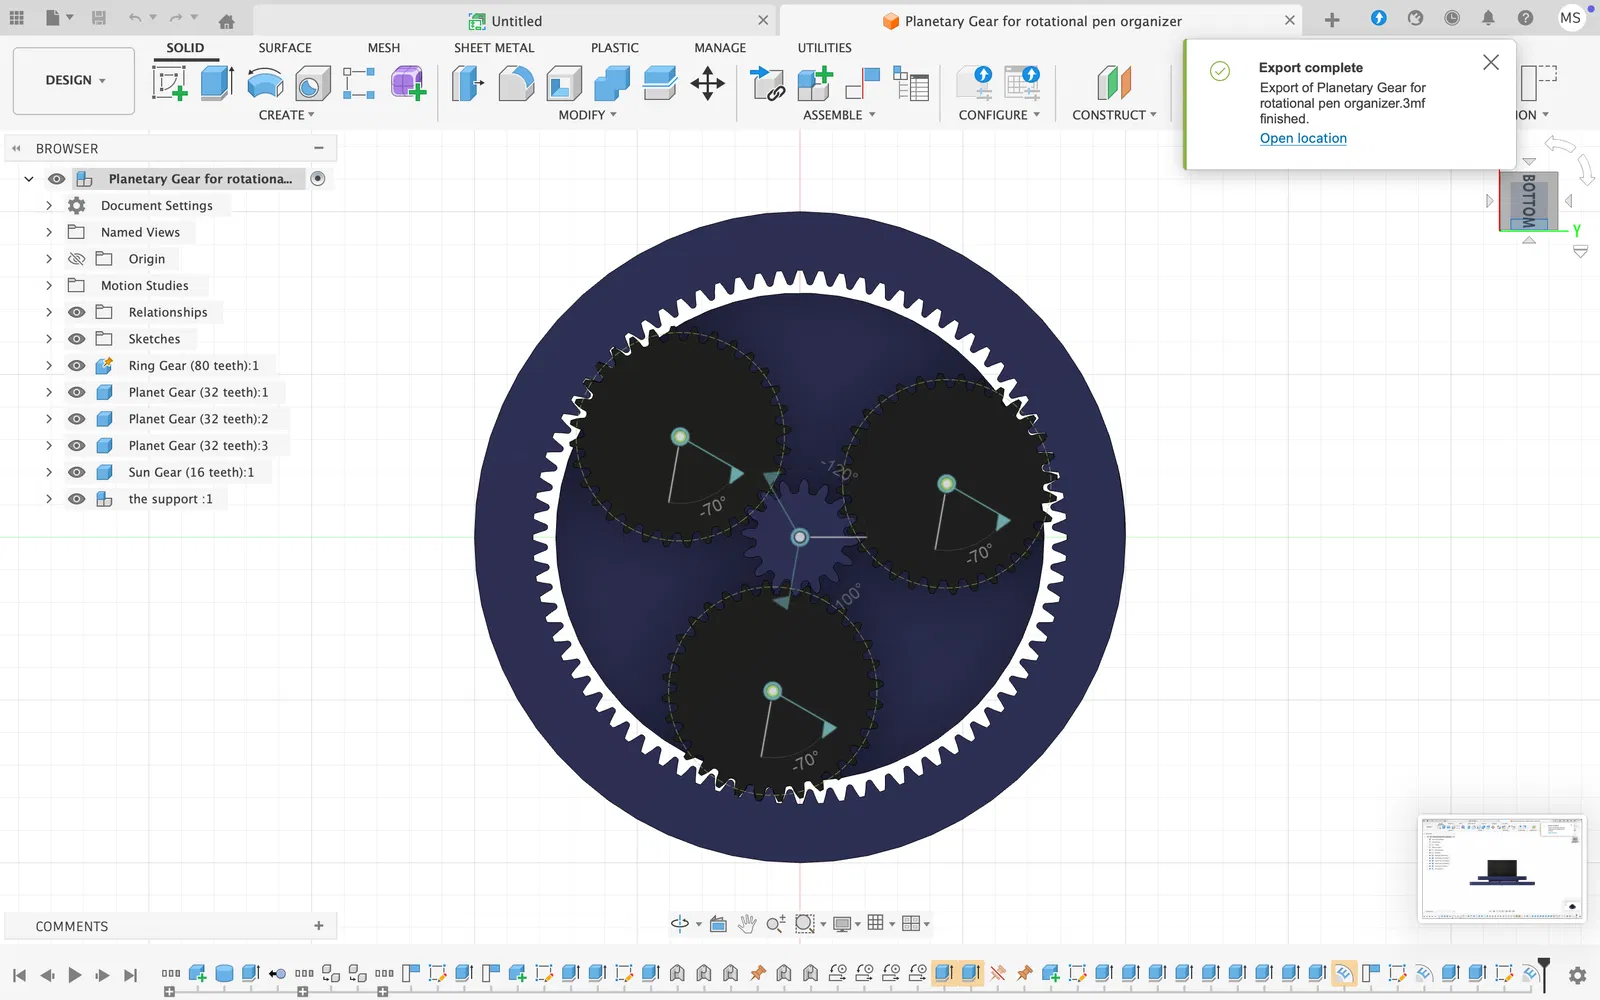Open the MODIFY dropdown menu
1600x1000 pixels.
[587, 115]
